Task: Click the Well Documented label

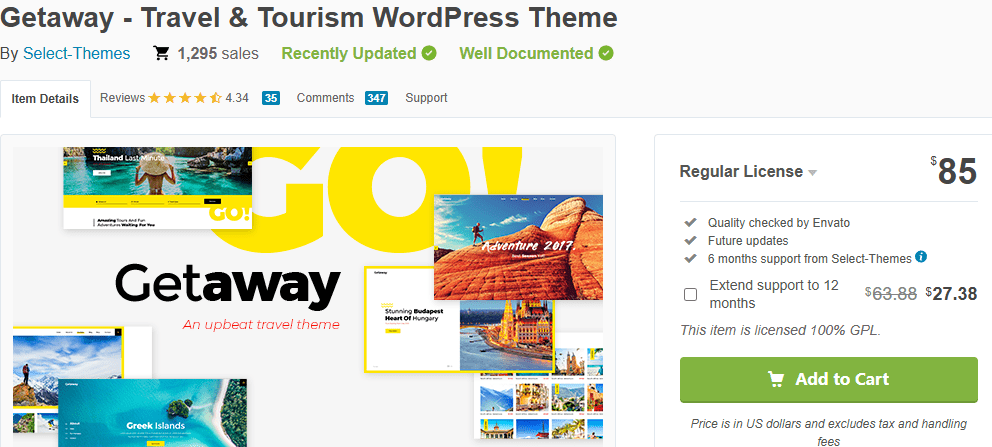Action: 526,54
